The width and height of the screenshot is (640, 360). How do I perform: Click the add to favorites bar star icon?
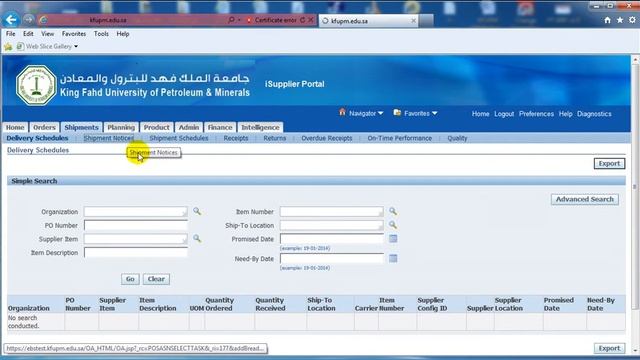click(x=8, y=47)
